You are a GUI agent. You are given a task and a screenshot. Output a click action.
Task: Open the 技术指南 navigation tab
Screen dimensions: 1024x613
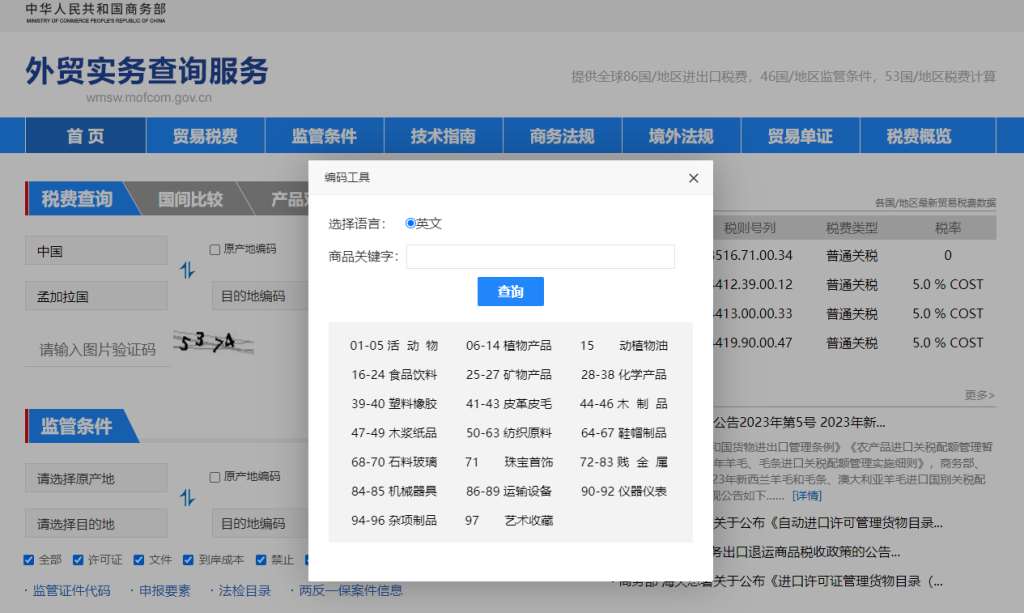[x=443, y=136]
